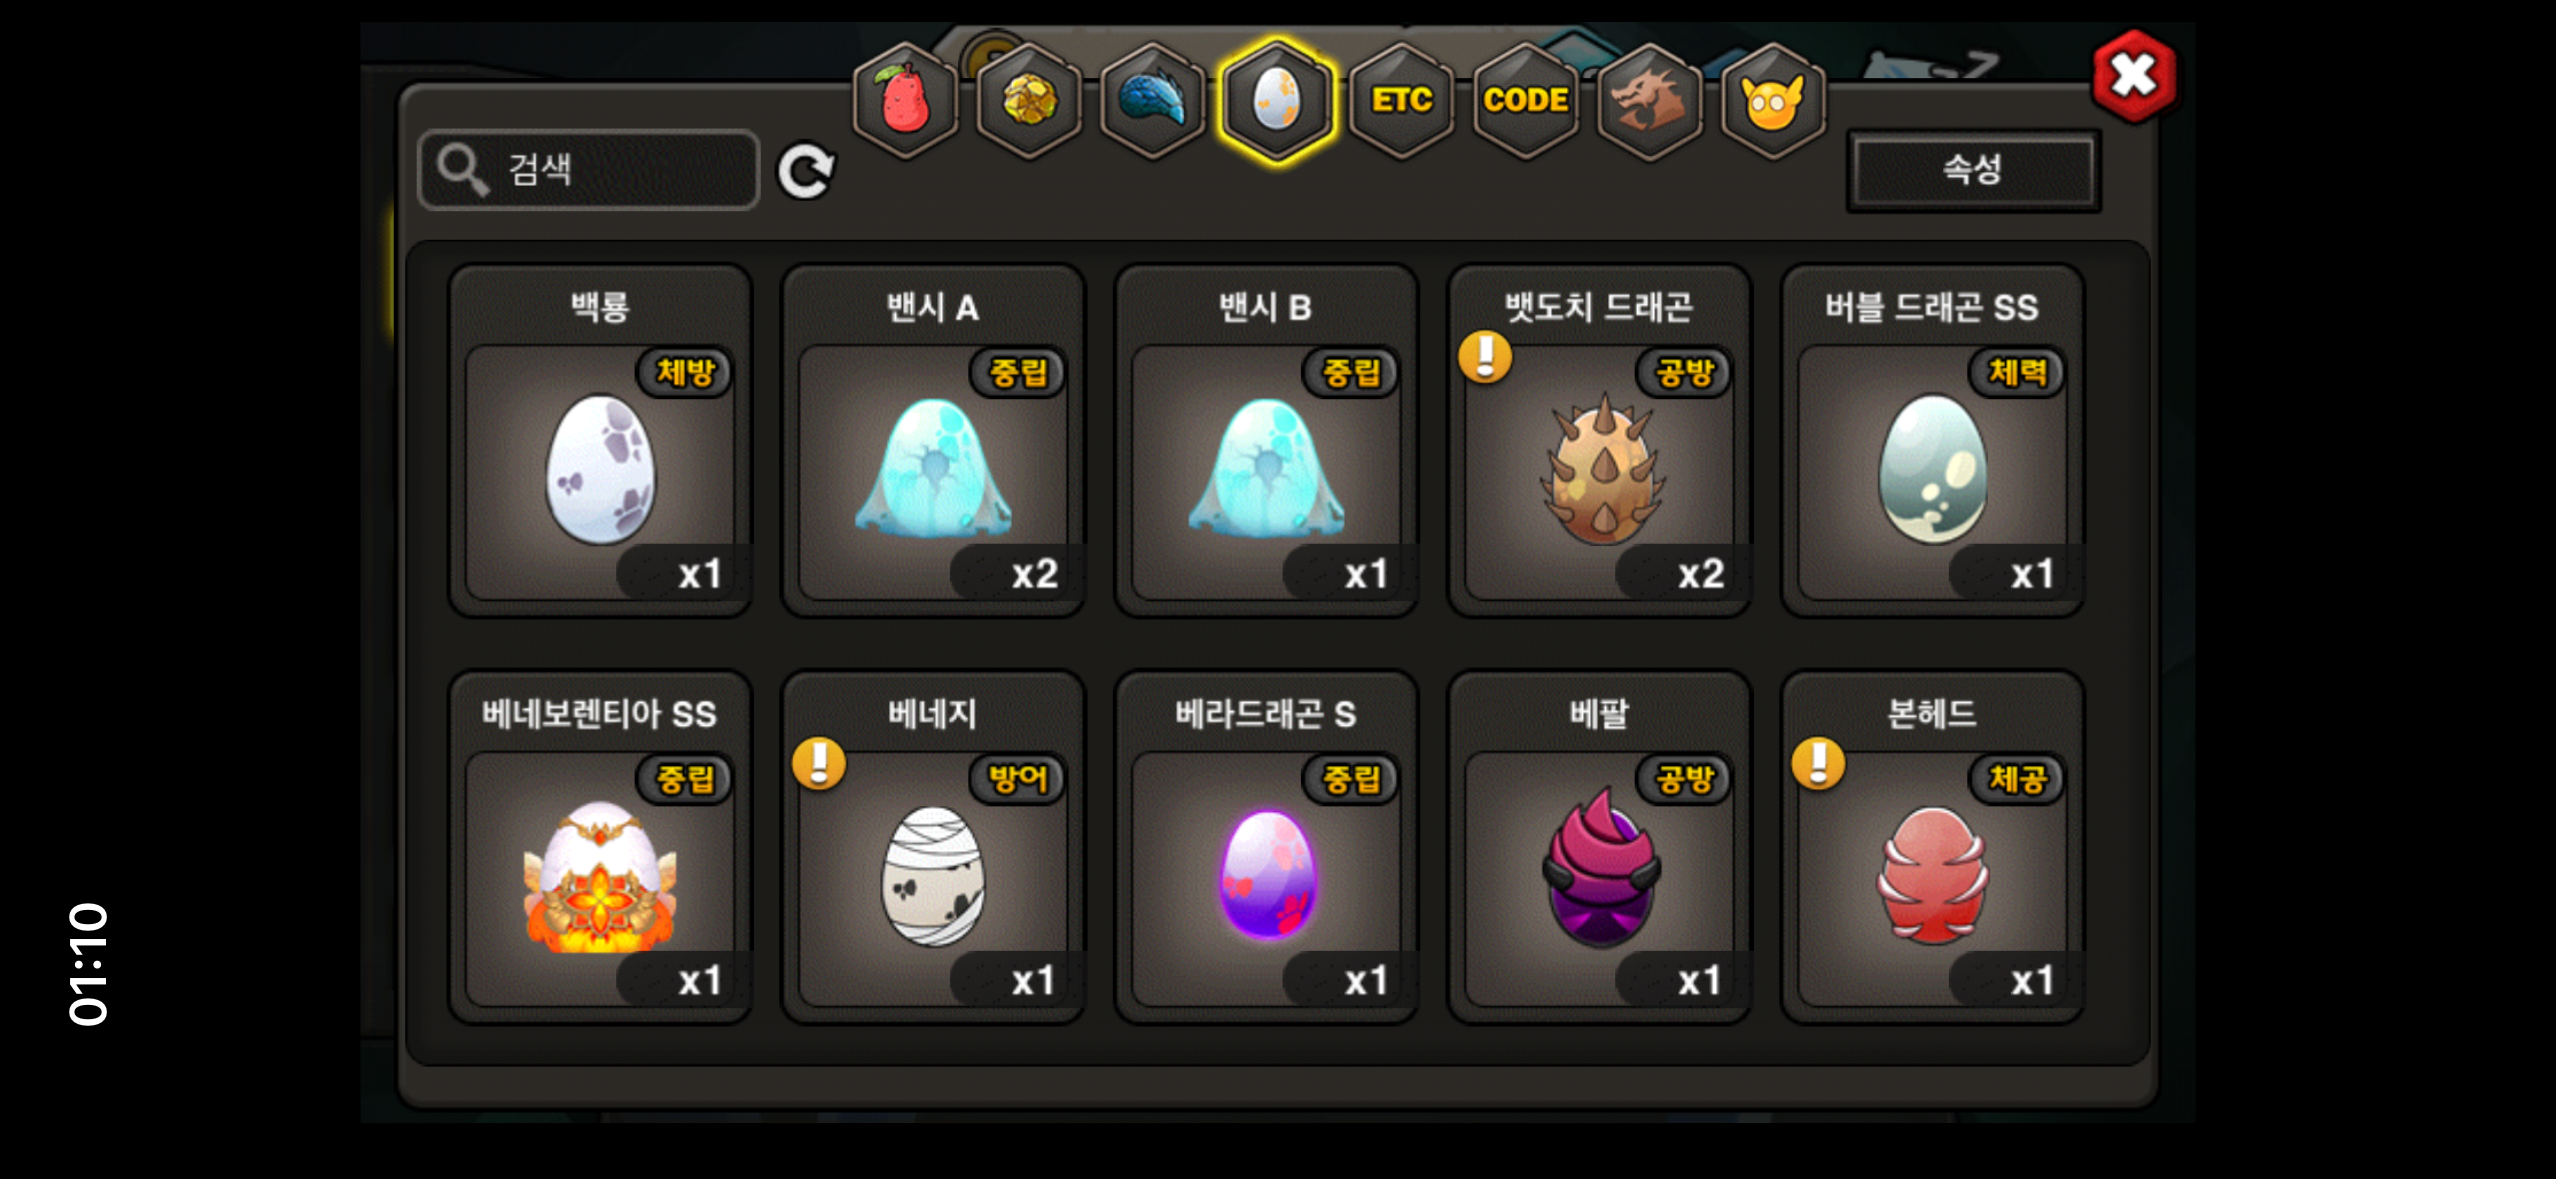
Task: Pick the 베네보렌티아 SS flaming egg
Action: point(600,846)
